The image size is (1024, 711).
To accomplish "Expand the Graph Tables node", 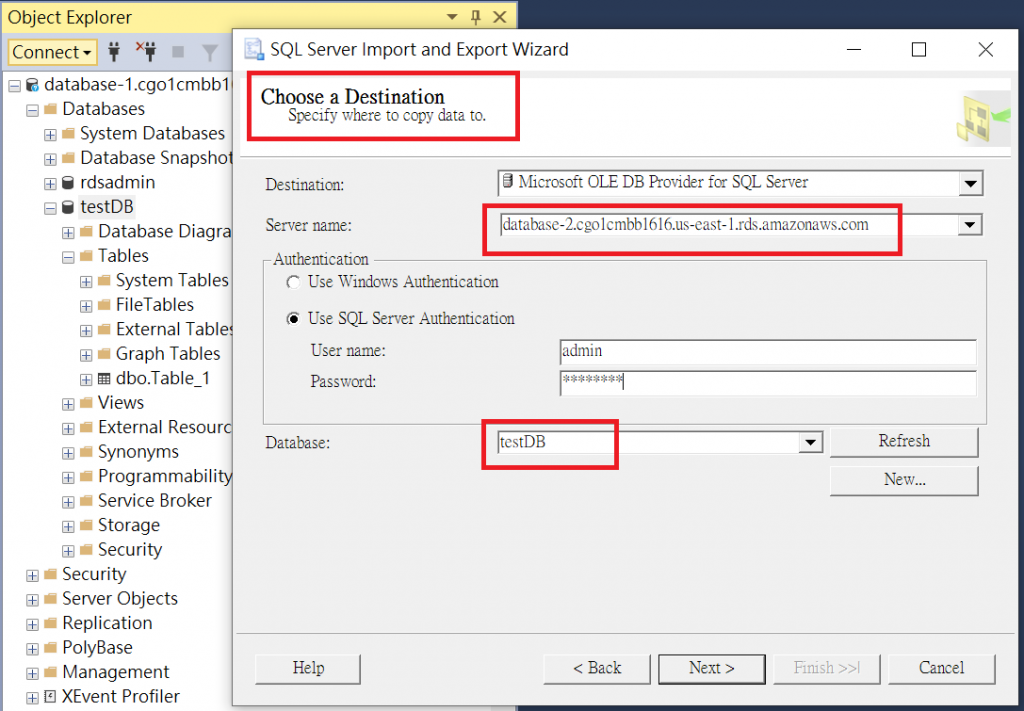I will [x=86, y=355].
